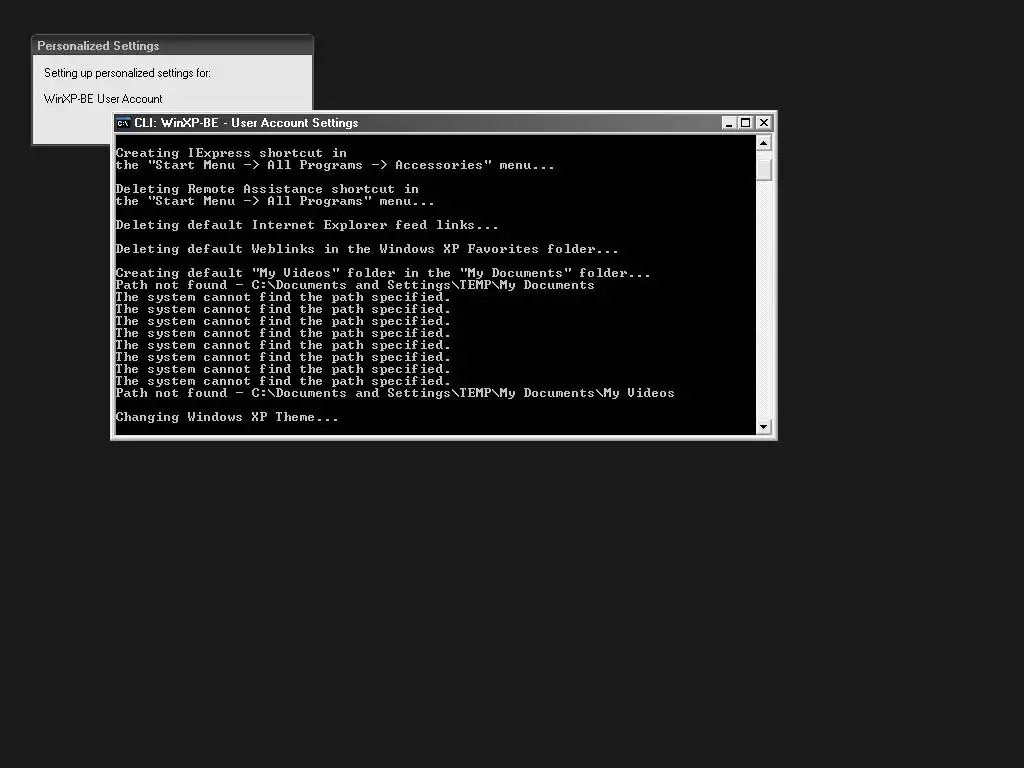1024x768 pixels.
Task: Click the CLI window title bar text
Action: (246, 123)
